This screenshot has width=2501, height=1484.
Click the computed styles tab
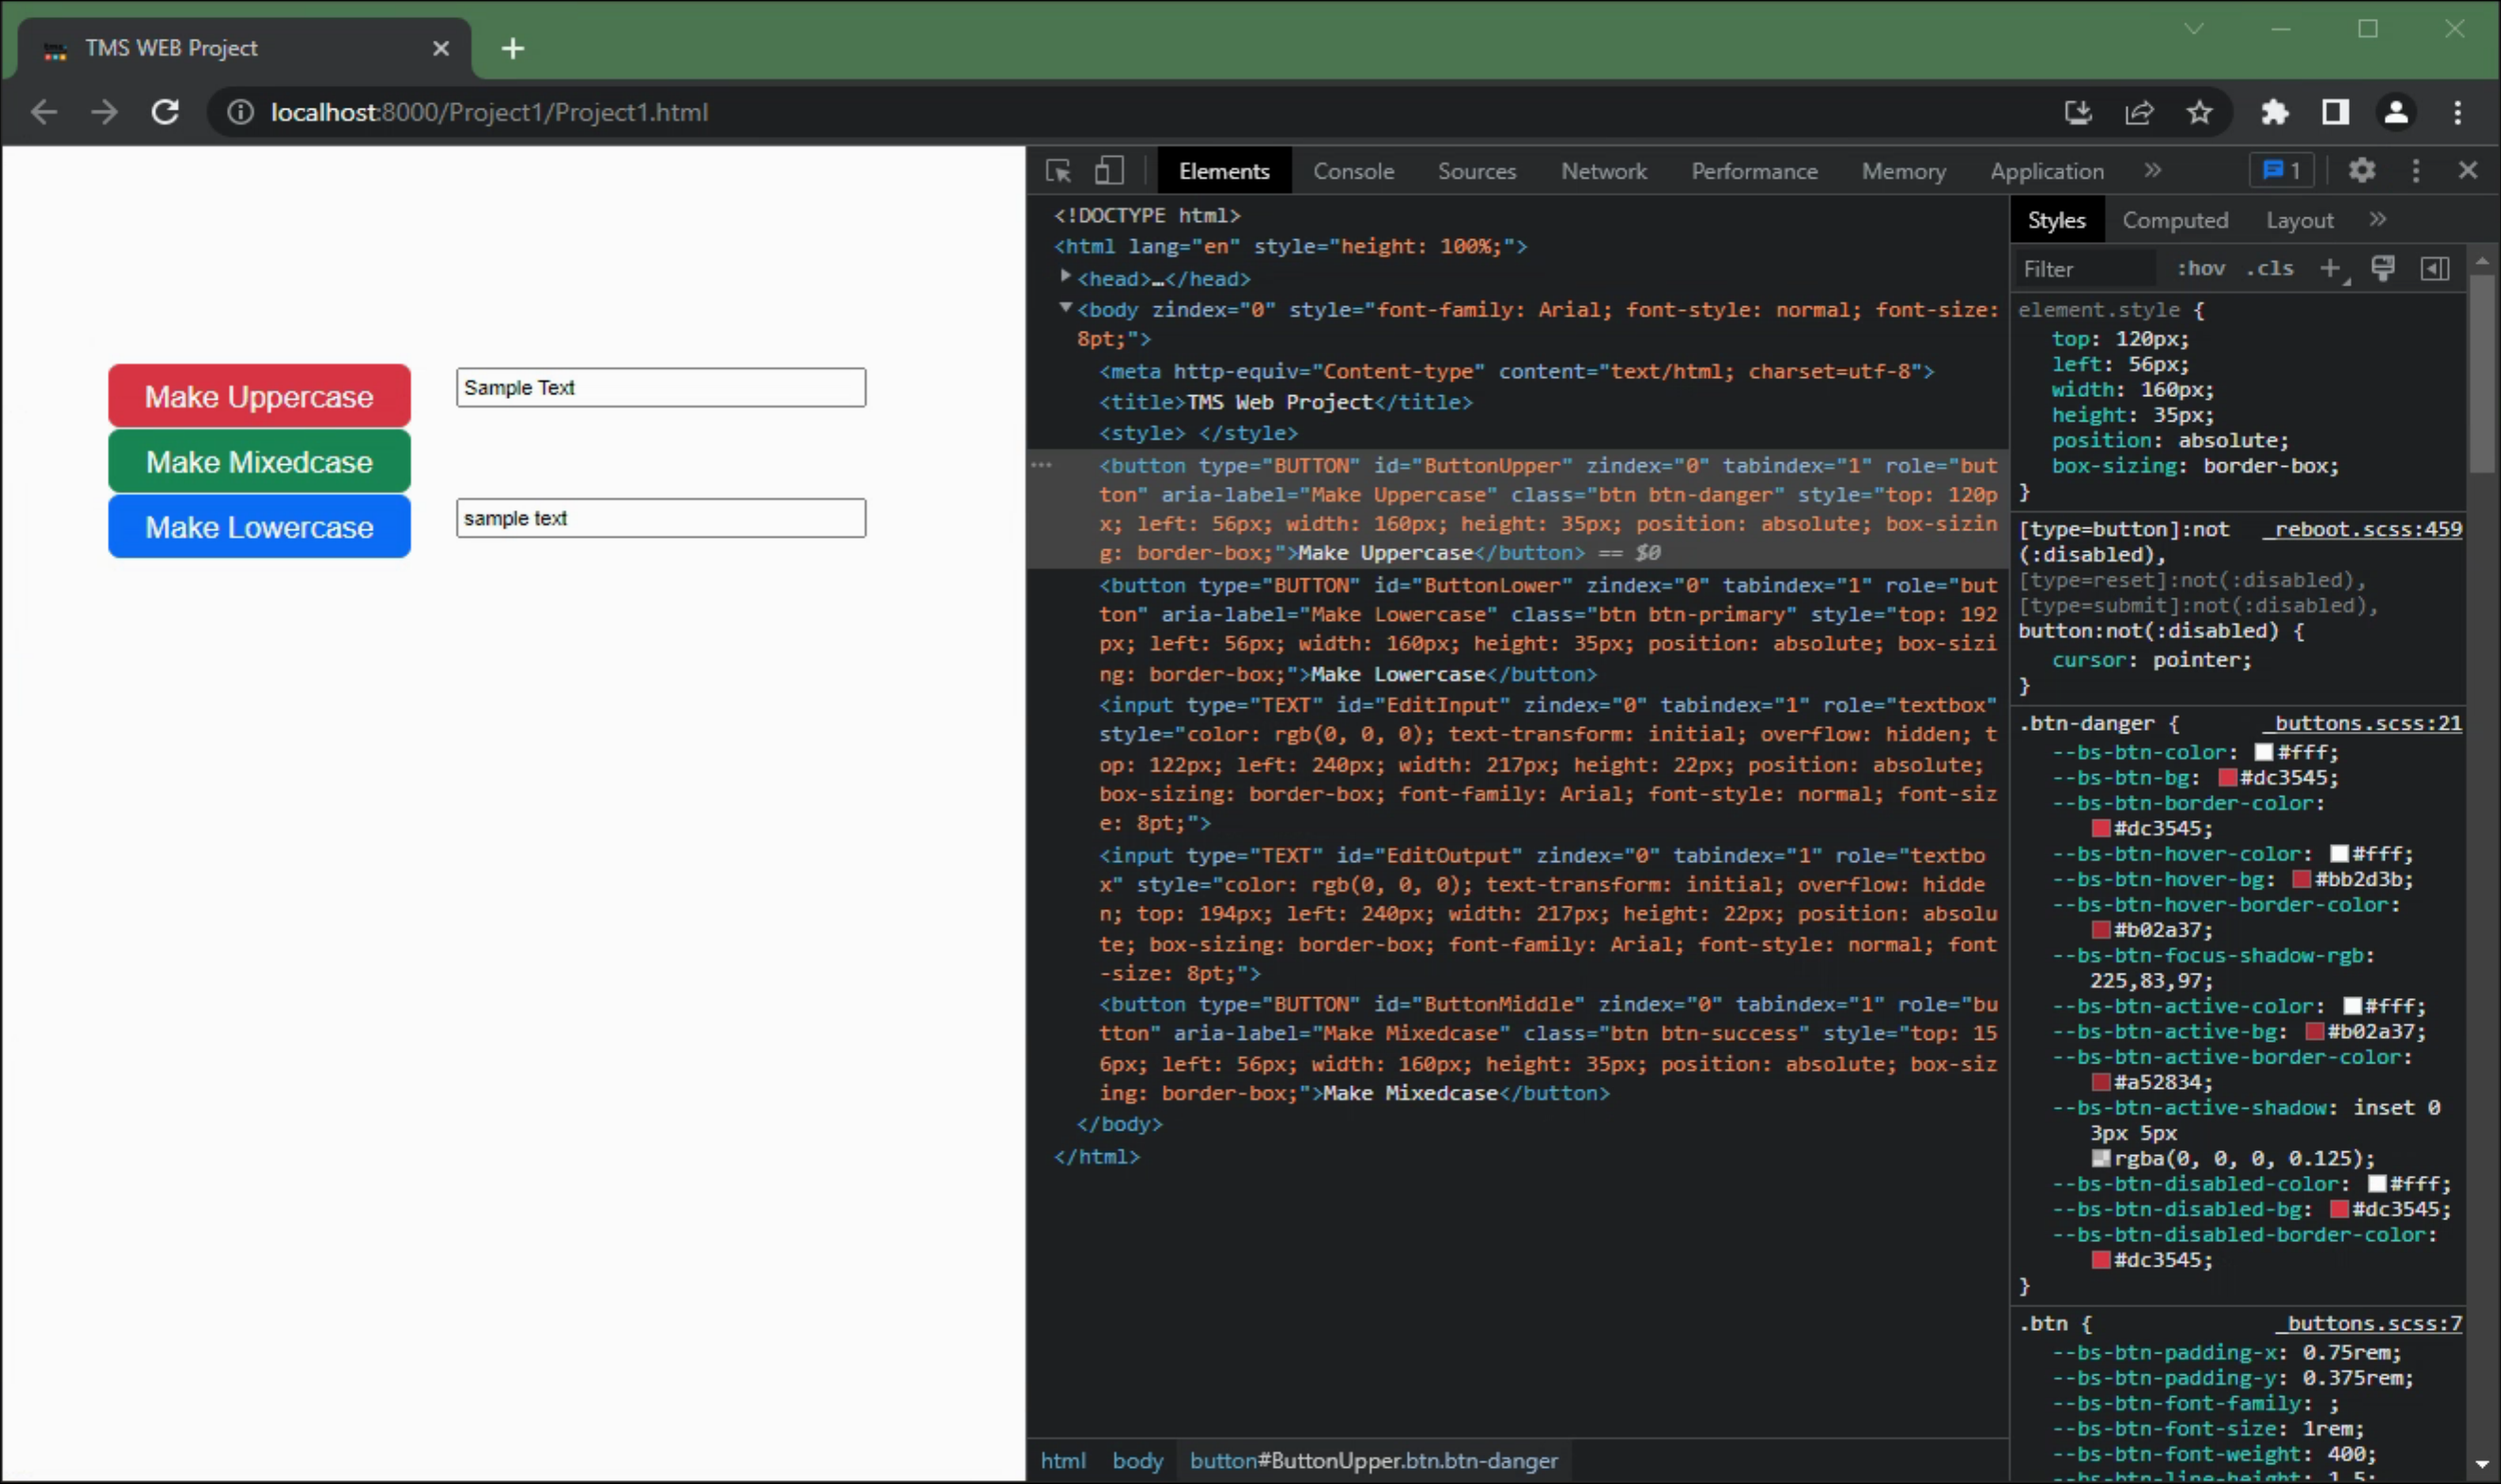[x=2176, y=219]
